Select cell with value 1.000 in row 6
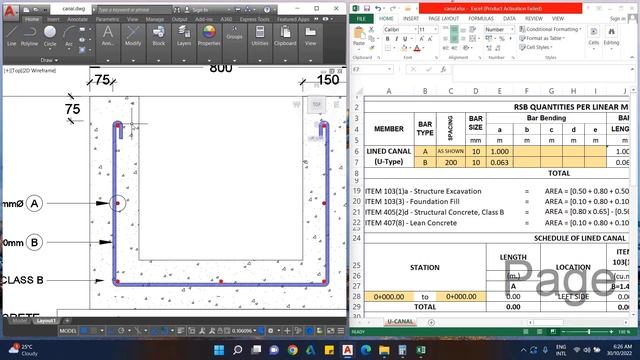 (500, 151)
